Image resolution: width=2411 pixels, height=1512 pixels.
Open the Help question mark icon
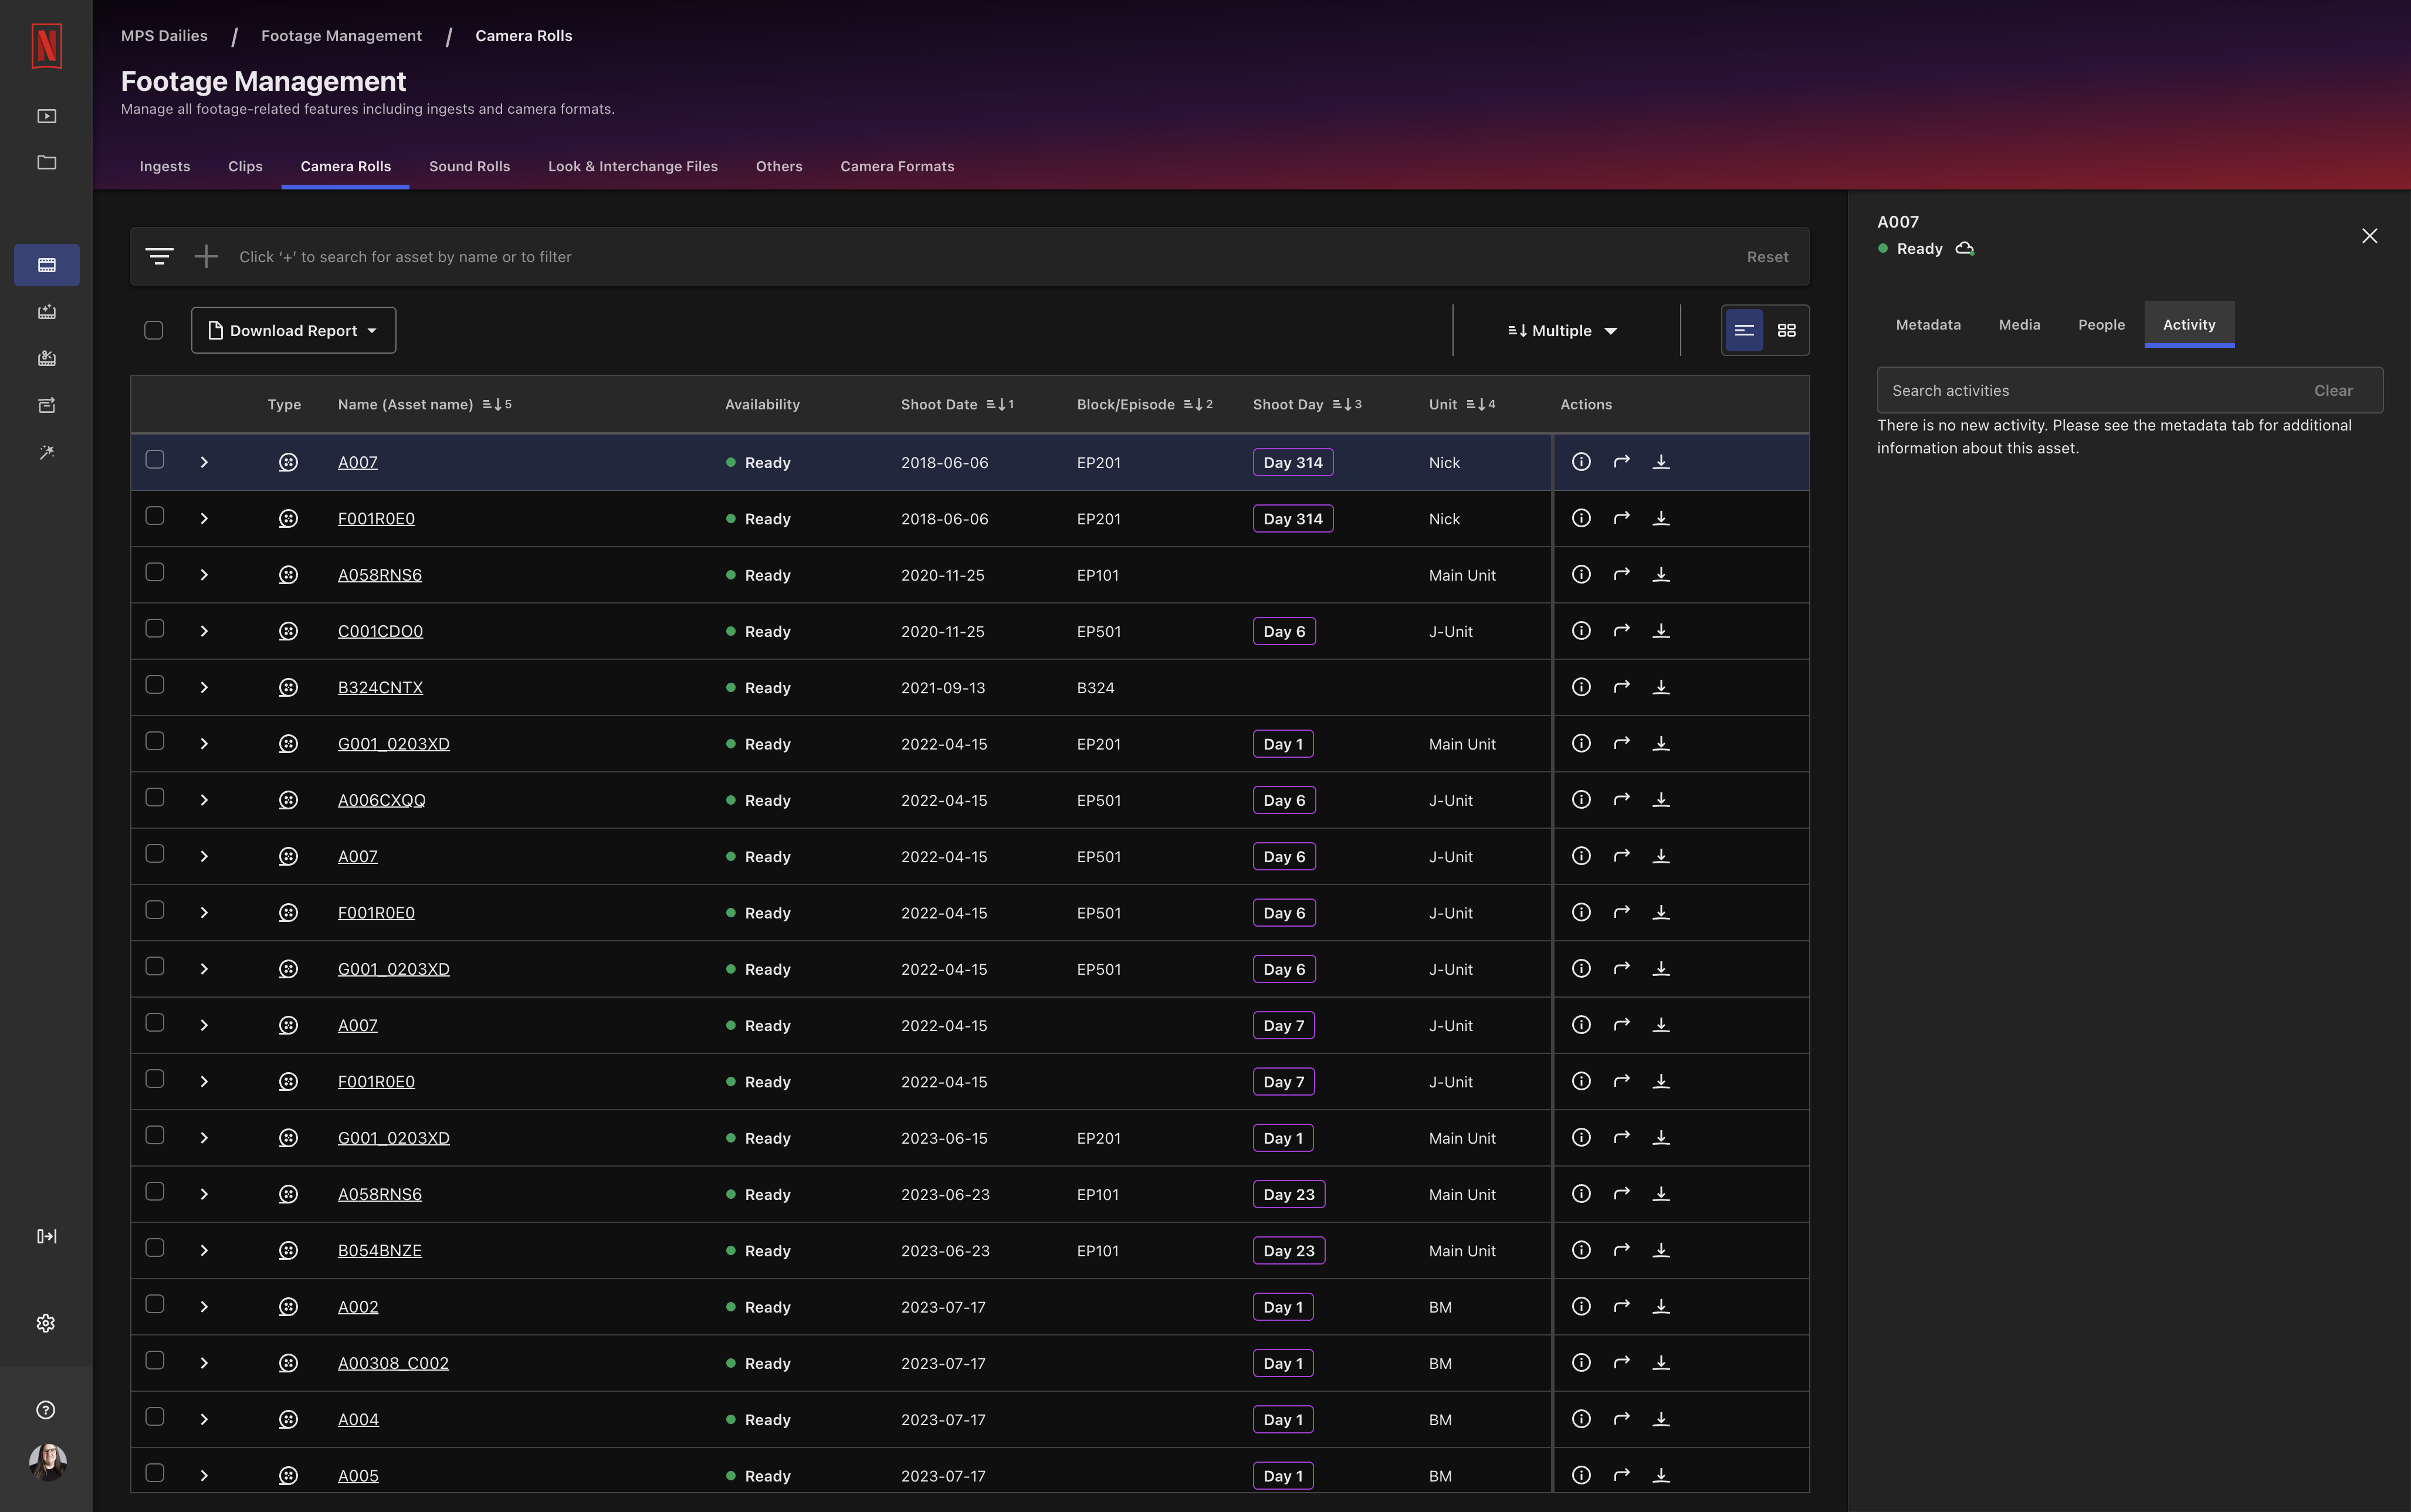46,1410
